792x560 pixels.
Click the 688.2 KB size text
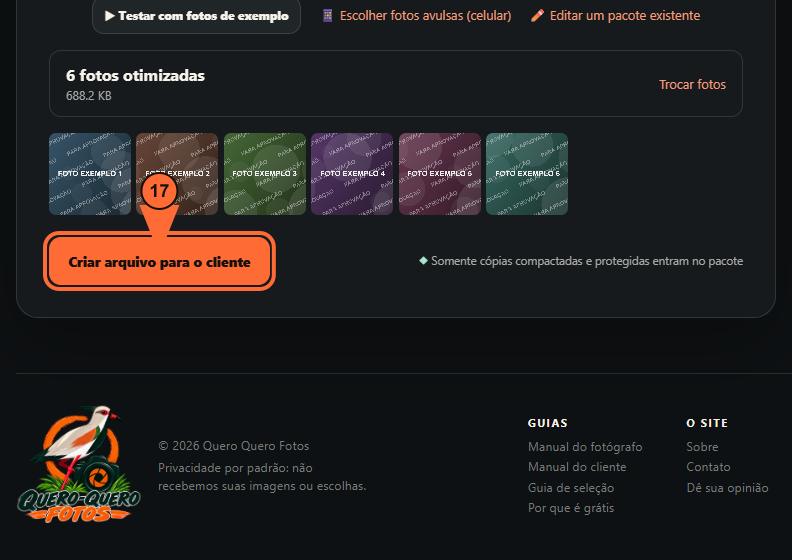click(x=88, y=96)
